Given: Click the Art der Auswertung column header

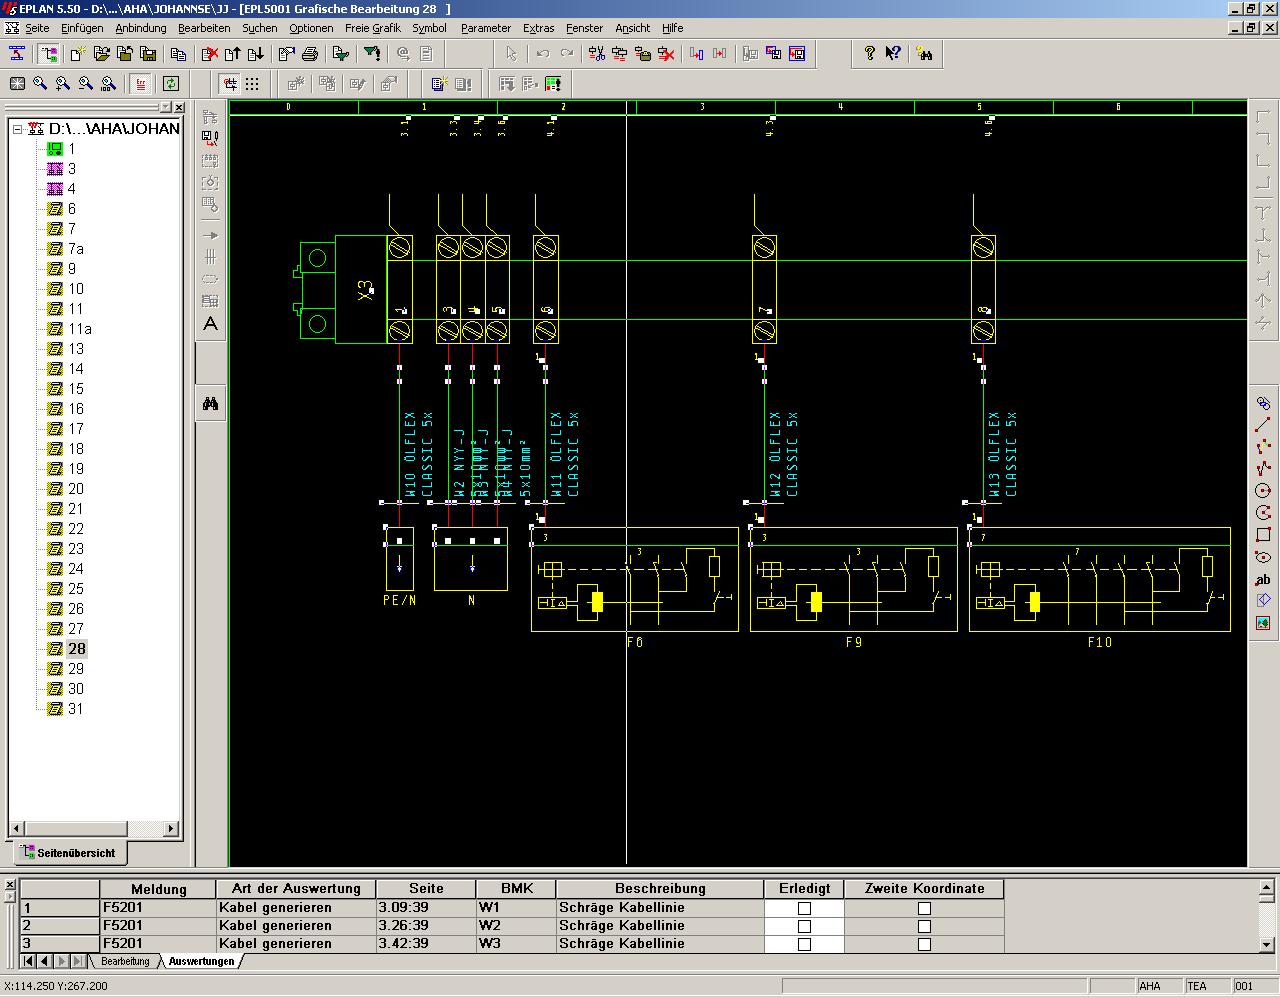Looking at the screenshot, I should [296, 889].
